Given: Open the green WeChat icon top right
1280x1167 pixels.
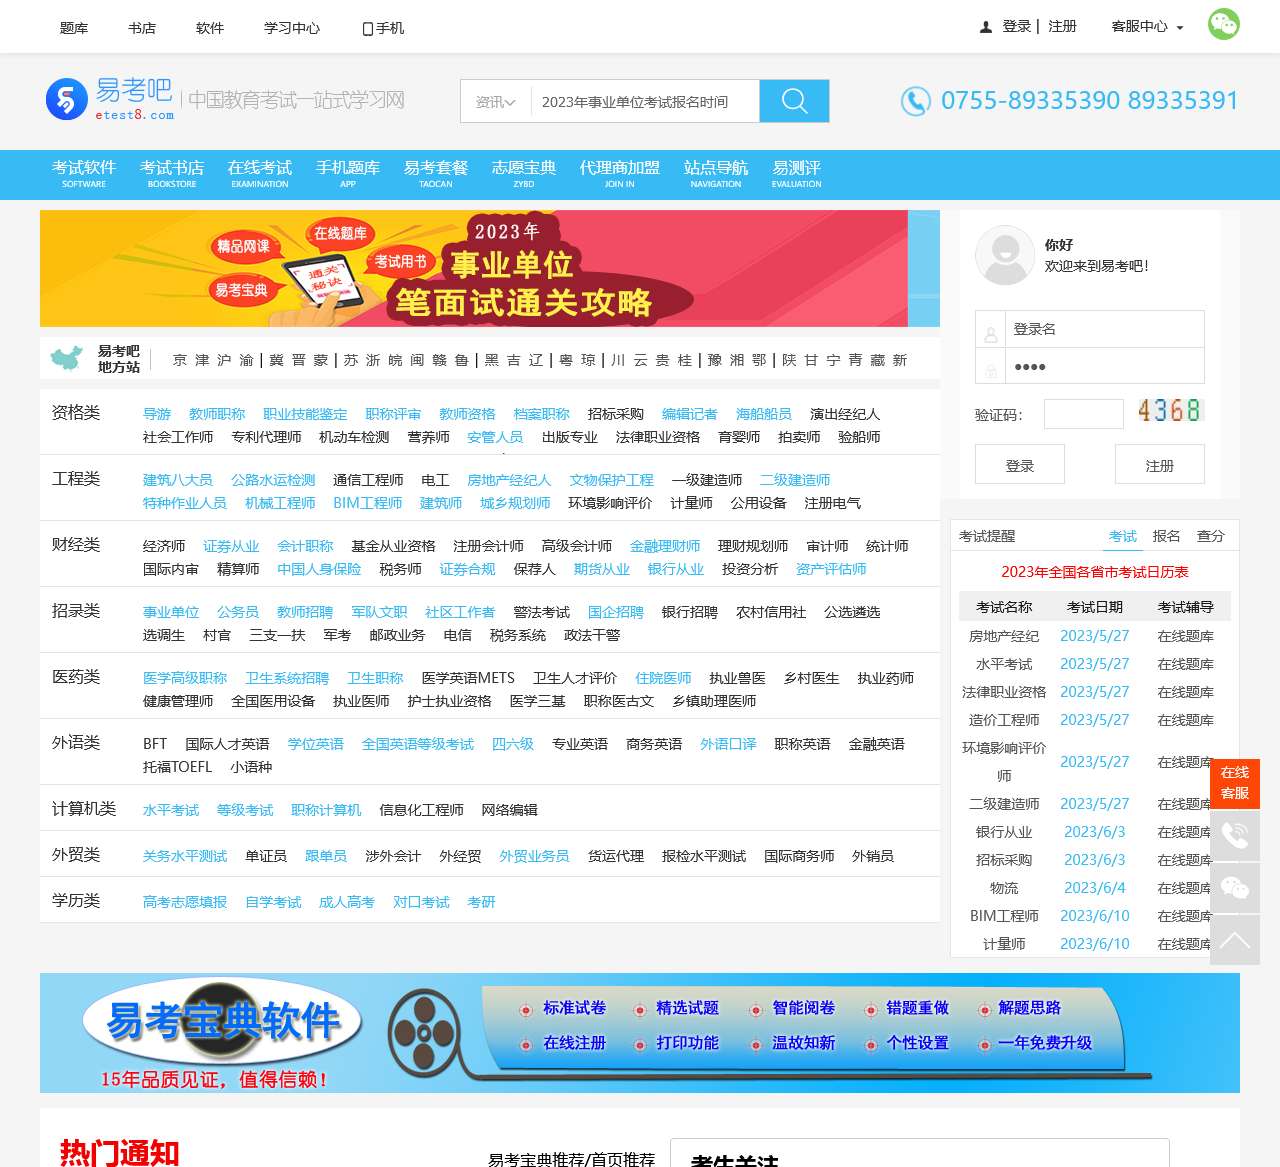Looking at the screenshot, I should click(x=1224, y=23).
